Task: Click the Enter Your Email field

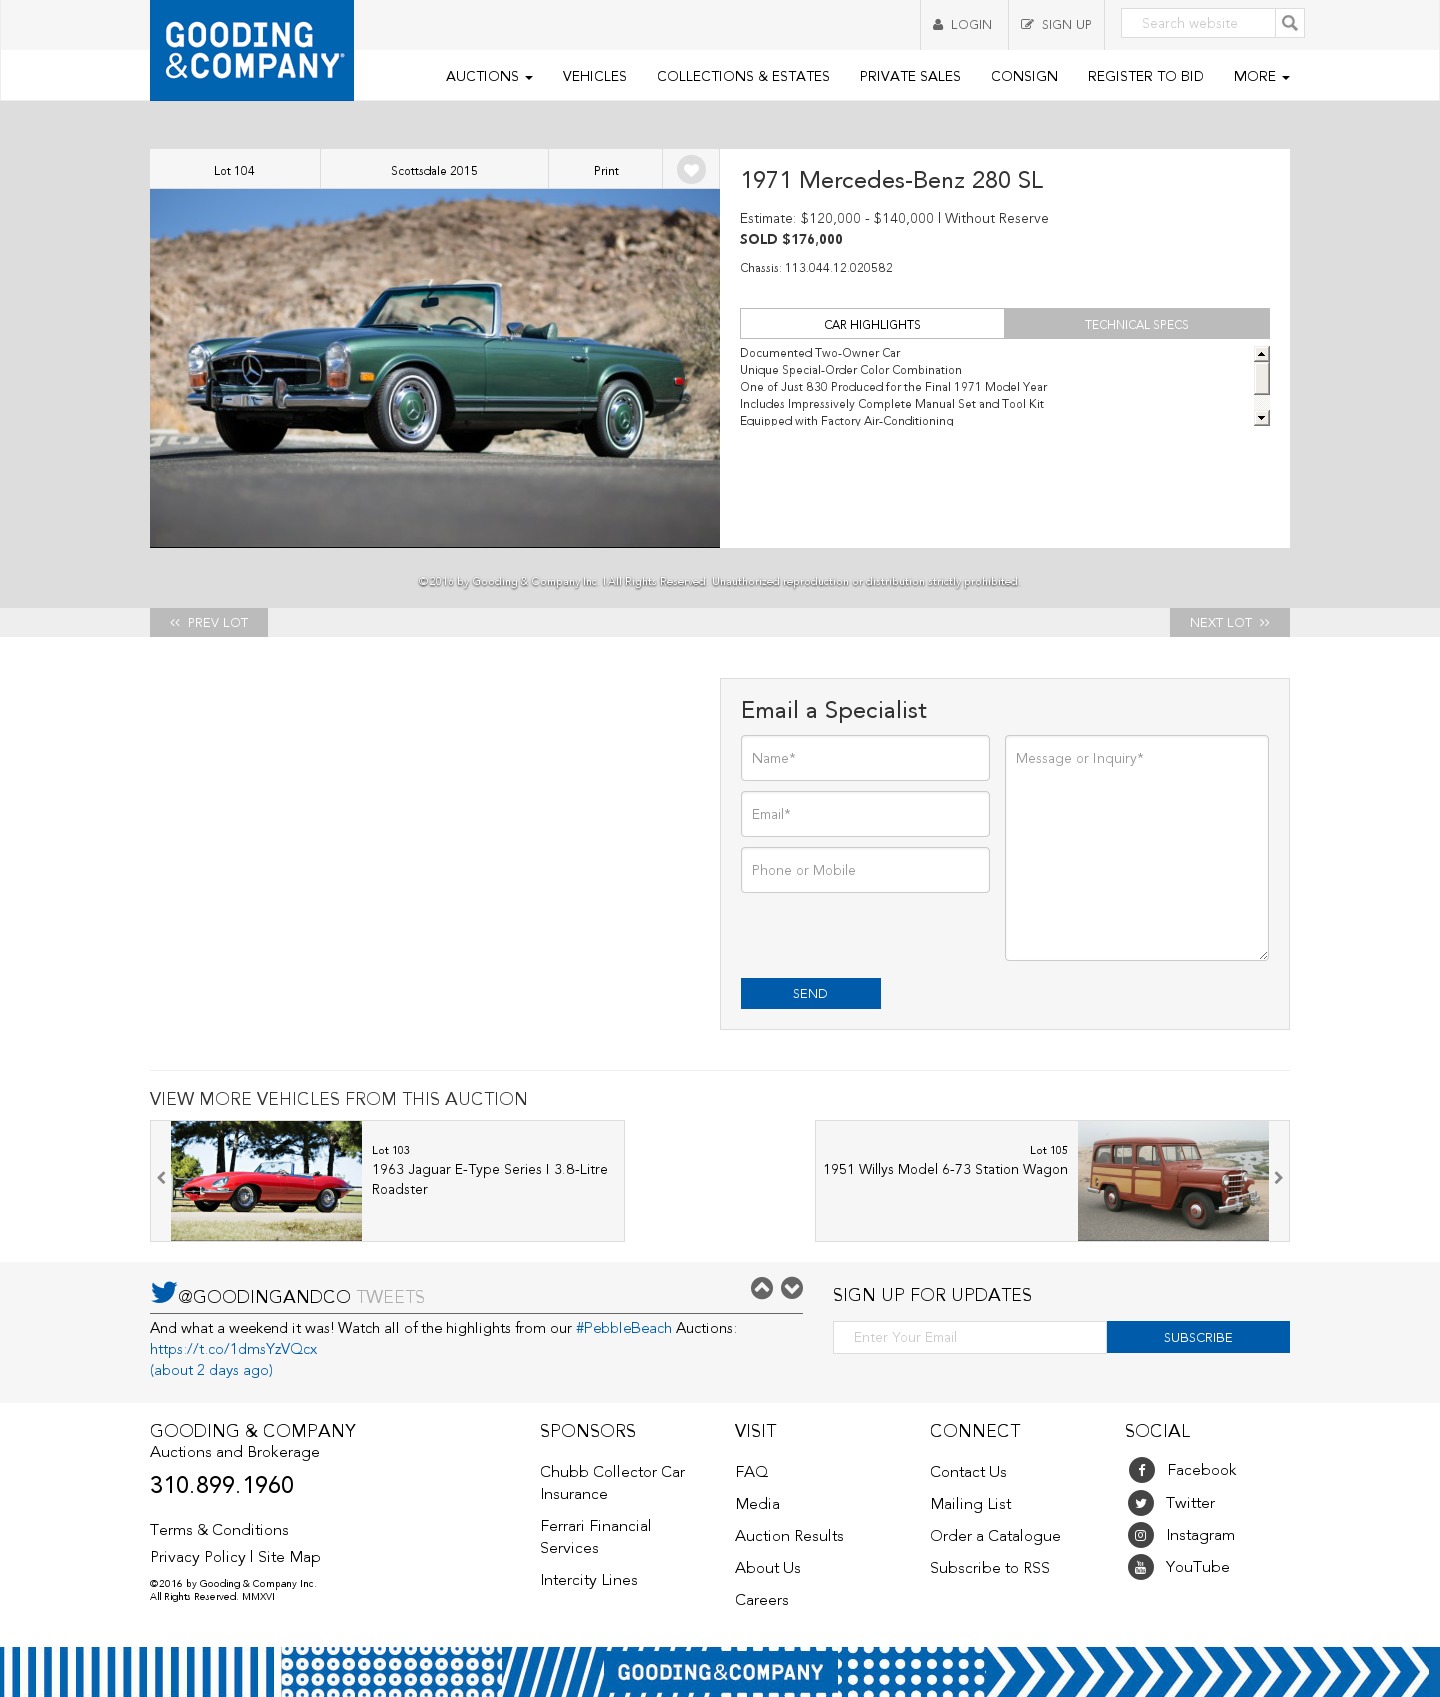Action: point(970,1337)
